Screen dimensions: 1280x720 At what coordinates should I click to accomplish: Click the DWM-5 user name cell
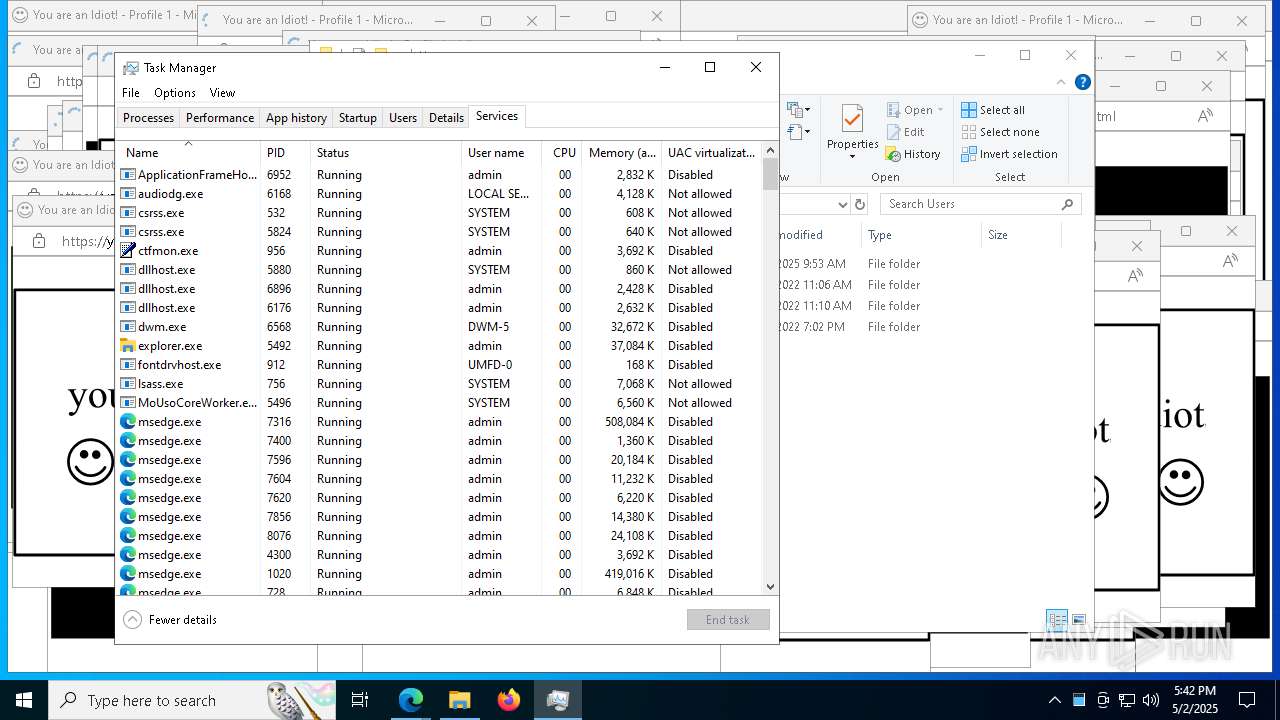pos(488,327)
